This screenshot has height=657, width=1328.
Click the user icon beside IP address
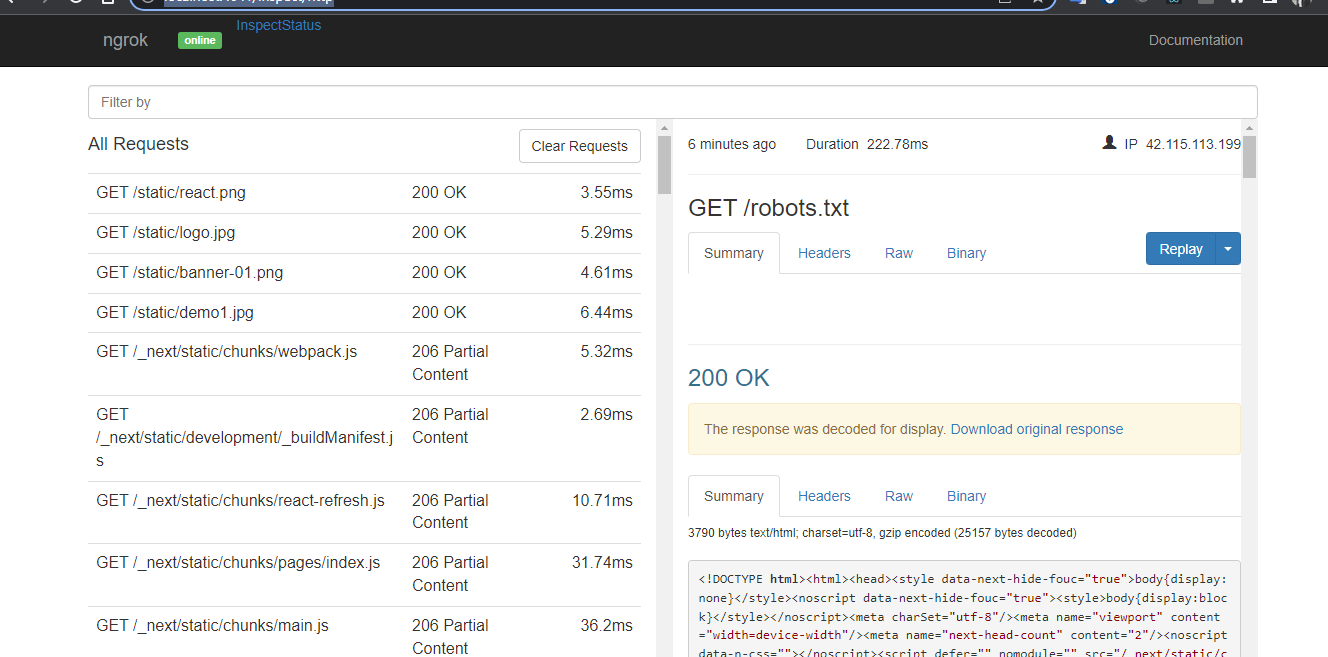[1109, 143]
